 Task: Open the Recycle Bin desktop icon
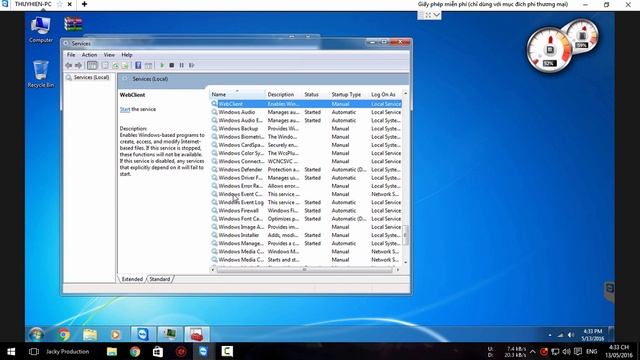click(x=41, y=74)
